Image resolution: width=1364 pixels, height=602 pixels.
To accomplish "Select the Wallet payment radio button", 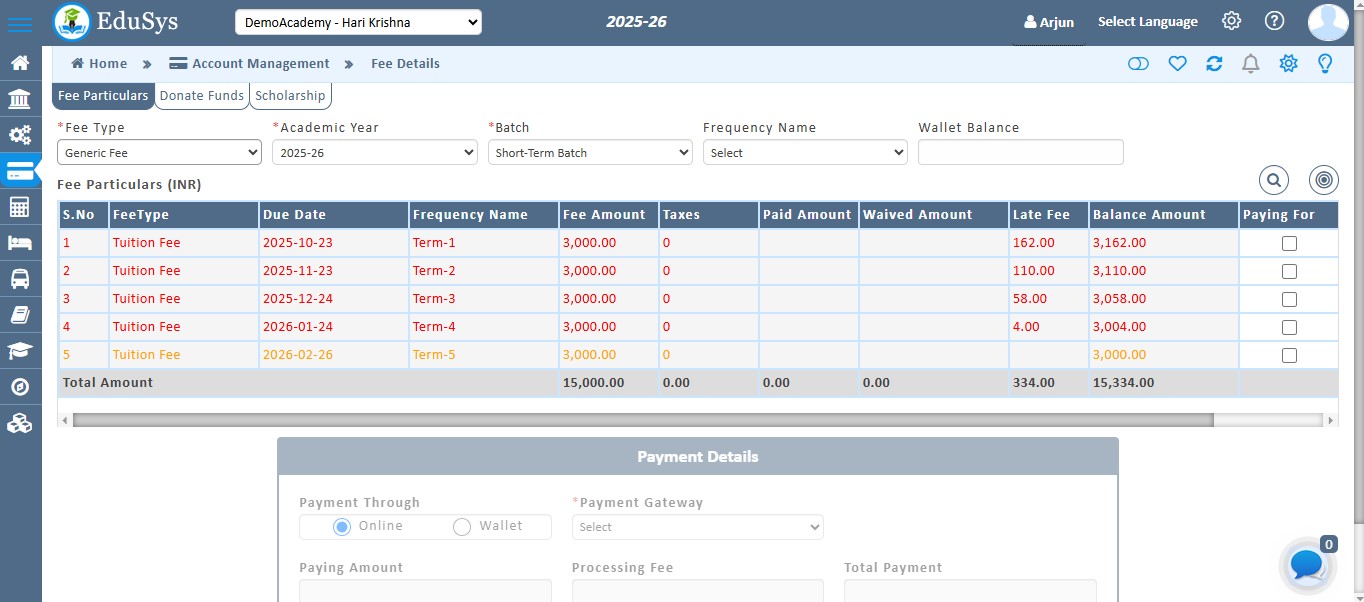I will click(462, 526).
